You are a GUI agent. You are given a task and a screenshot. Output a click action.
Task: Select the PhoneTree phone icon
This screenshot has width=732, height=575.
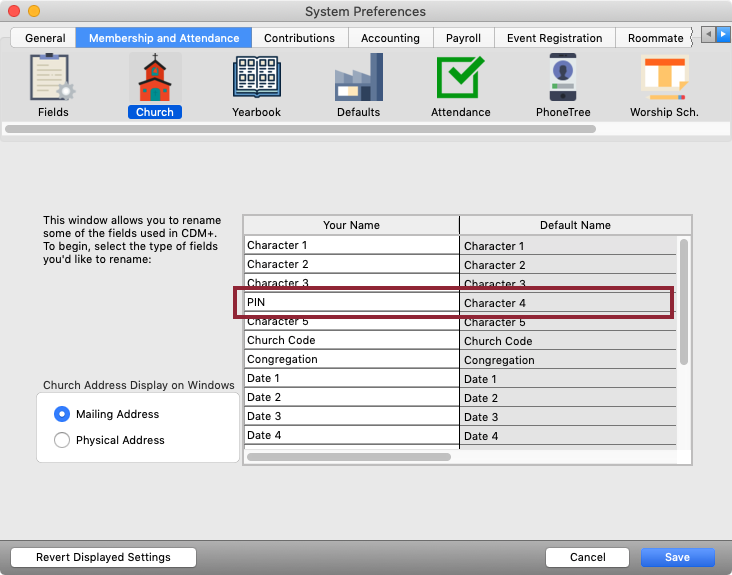click(x=562, y=79)
